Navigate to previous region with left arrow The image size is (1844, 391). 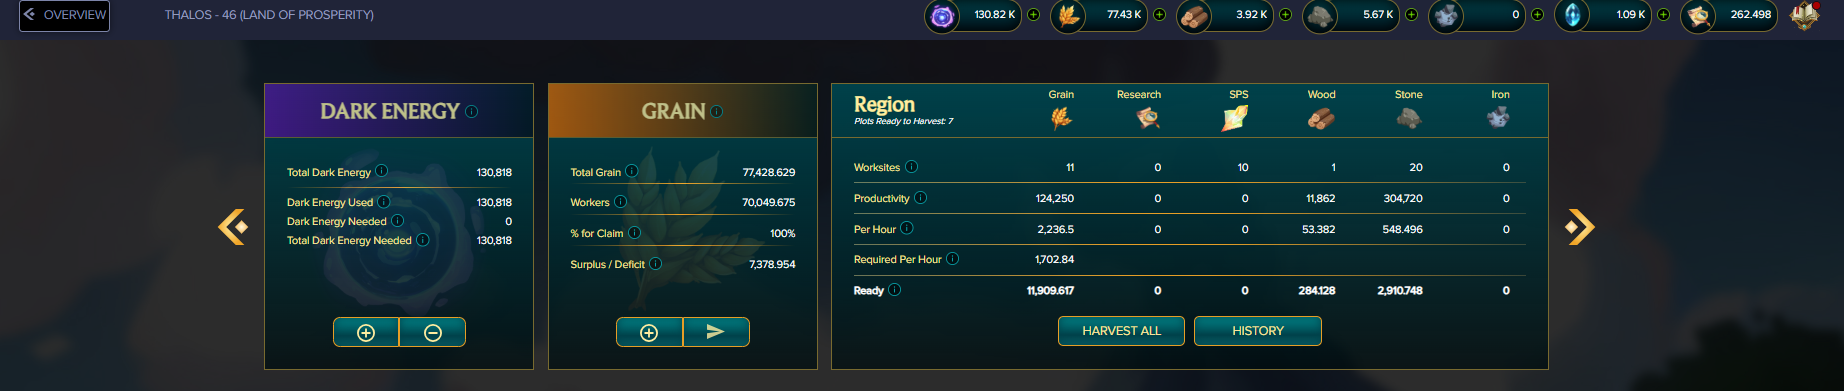(x=233, y=227)
